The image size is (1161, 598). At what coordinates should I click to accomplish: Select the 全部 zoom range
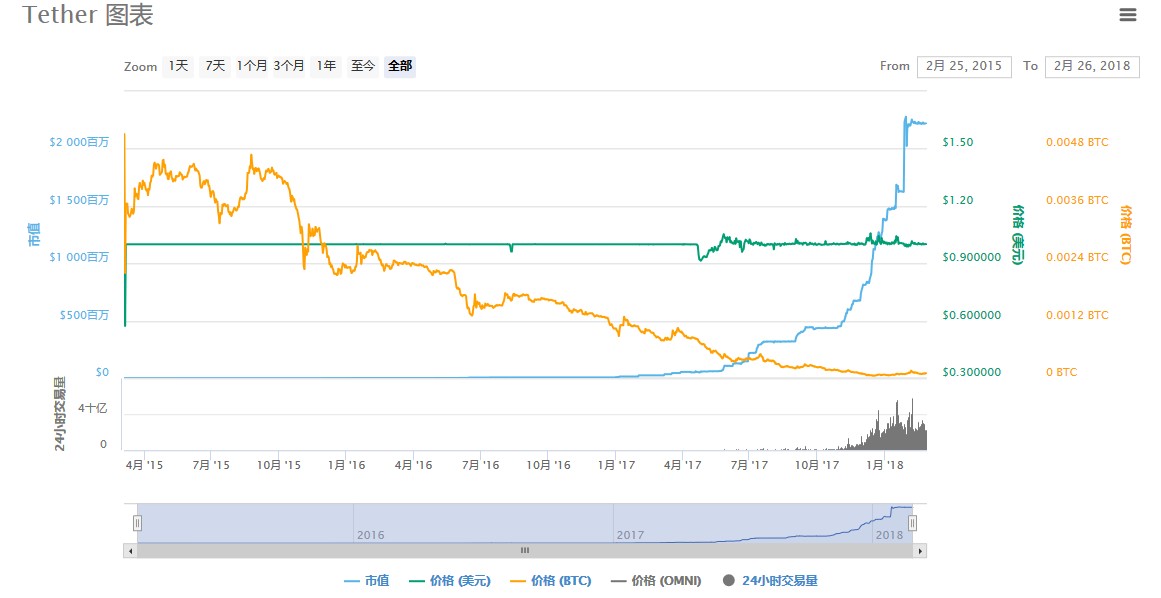[x=400, y=66]
